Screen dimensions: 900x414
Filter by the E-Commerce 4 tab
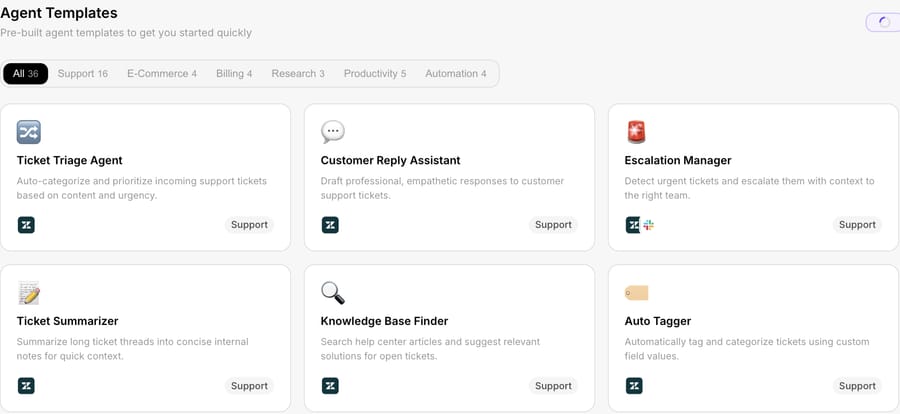pyautogui.click(x=162, y=73)
